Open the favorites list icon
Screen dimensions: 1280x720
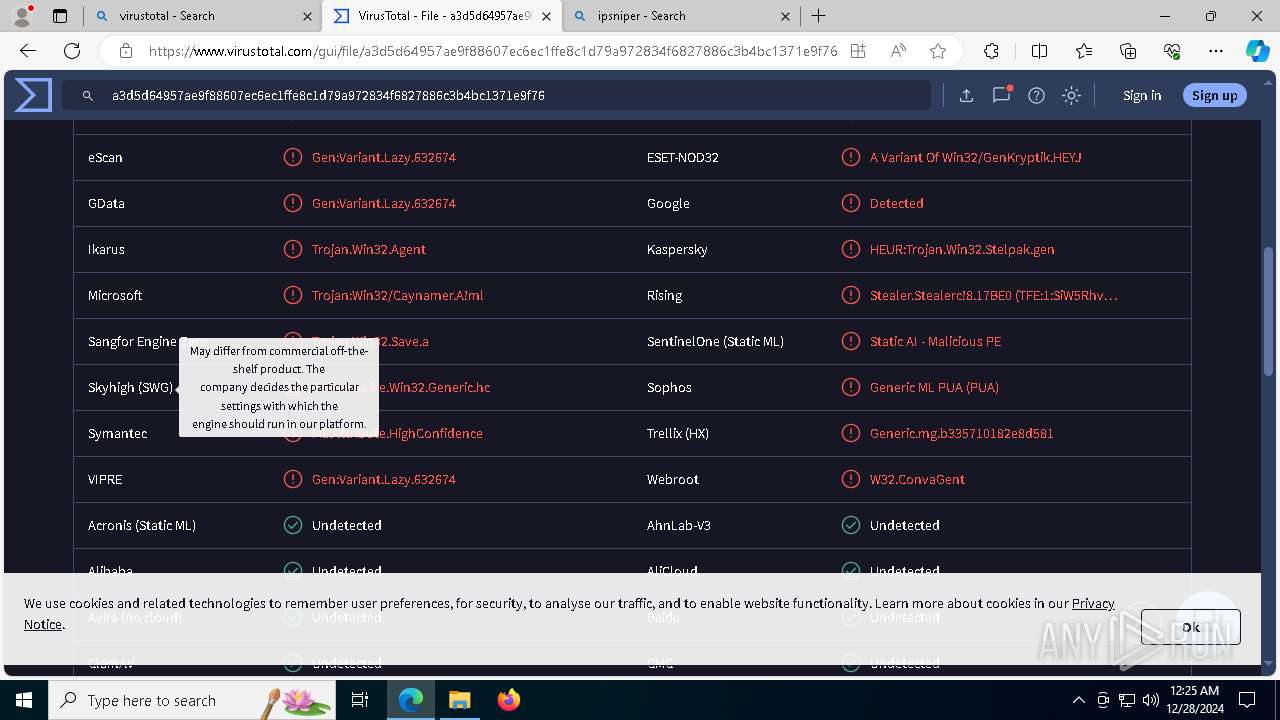pyautogui.click(x=1084, y=51)
